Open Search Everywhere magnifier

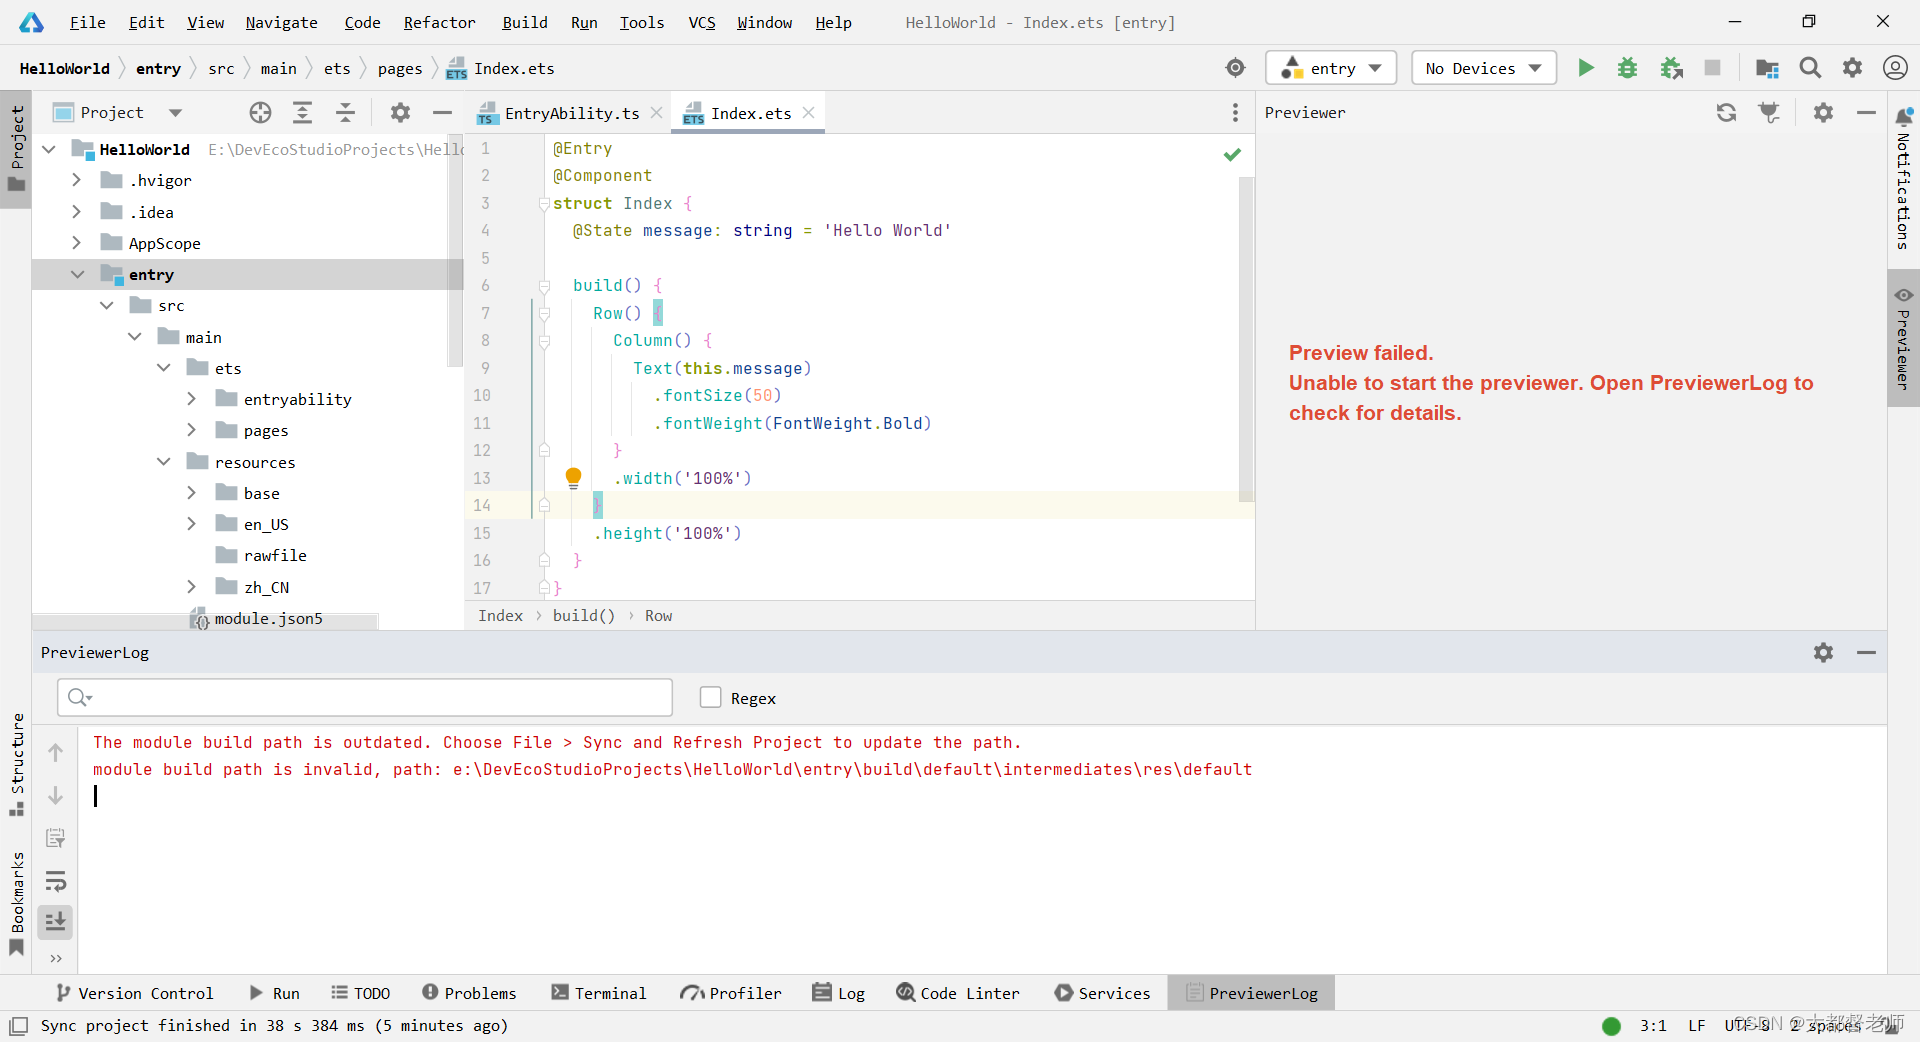[x=1810, y=68]
